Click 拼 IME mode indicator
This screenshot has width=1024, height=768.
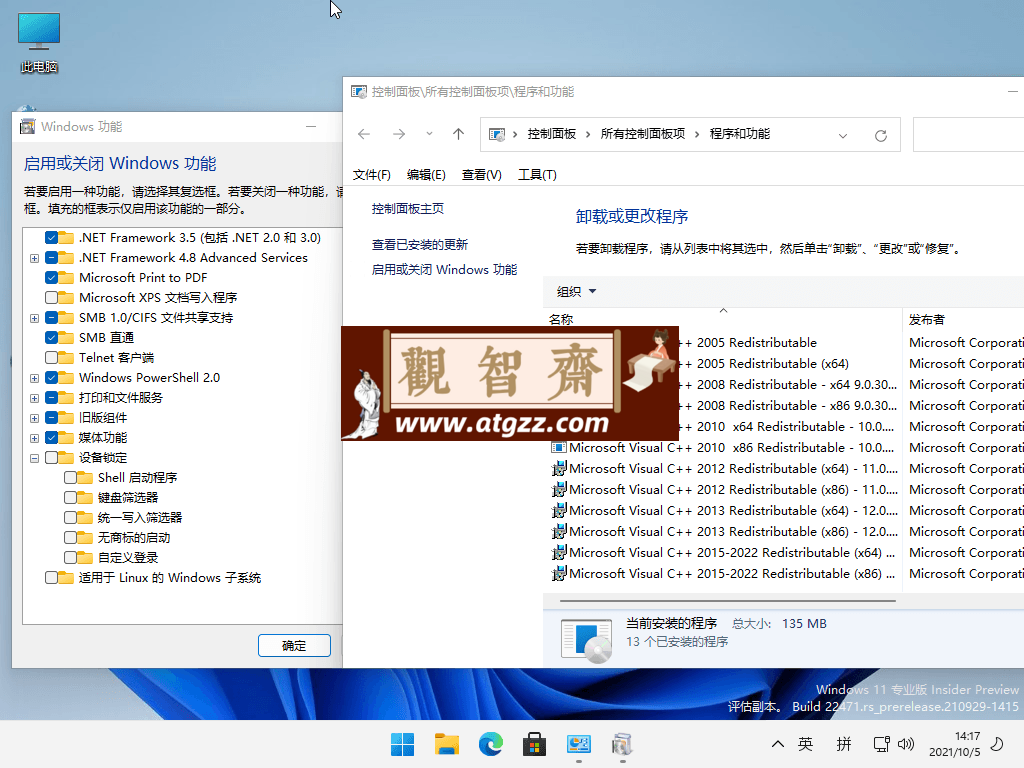pyautogui.click(x=844, y=744)
